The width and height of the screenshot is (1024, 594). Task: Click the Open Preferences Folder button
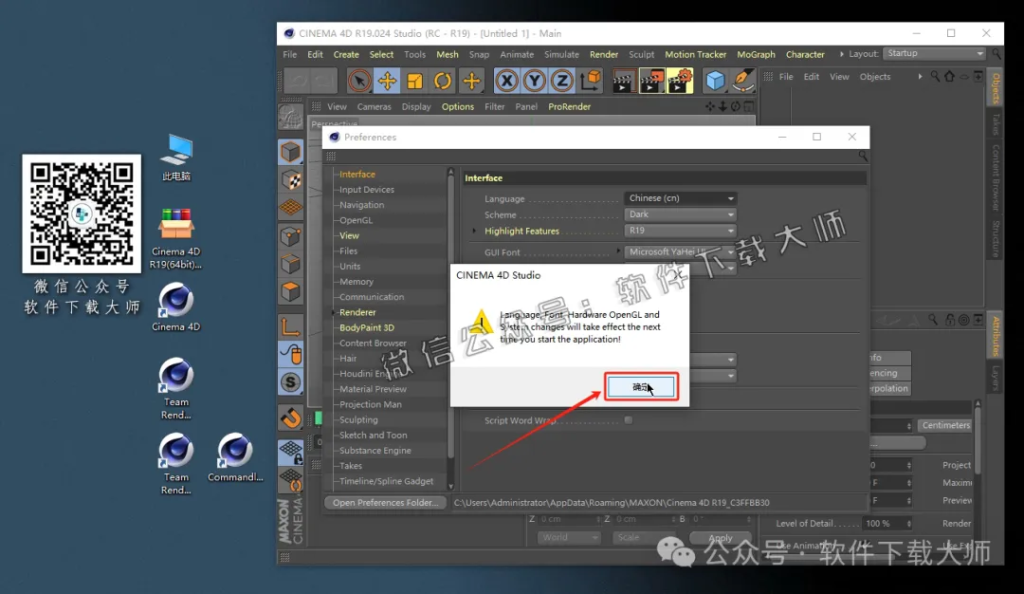(x=384, y=502)
